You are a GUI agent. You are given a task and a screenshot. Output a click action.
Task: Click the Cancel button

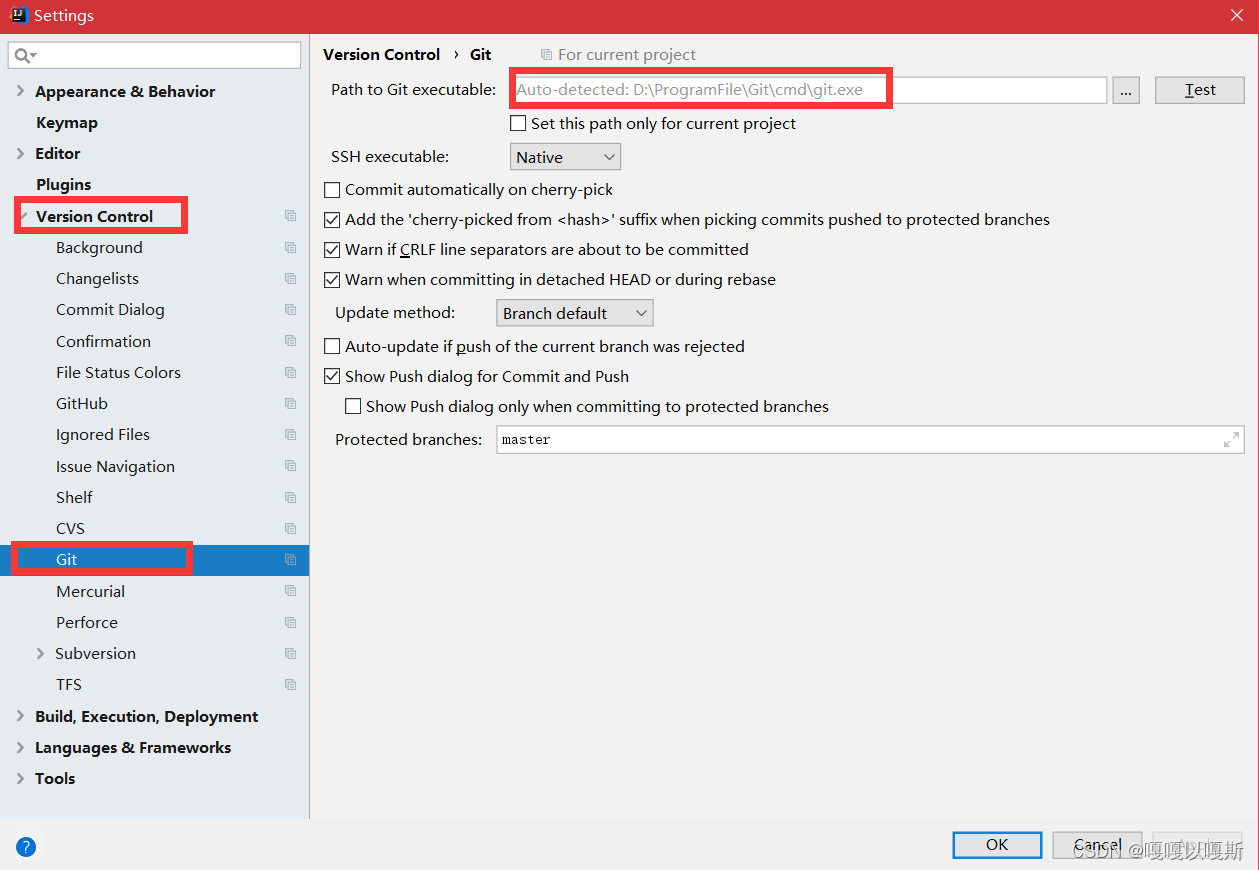[1098, 845]
